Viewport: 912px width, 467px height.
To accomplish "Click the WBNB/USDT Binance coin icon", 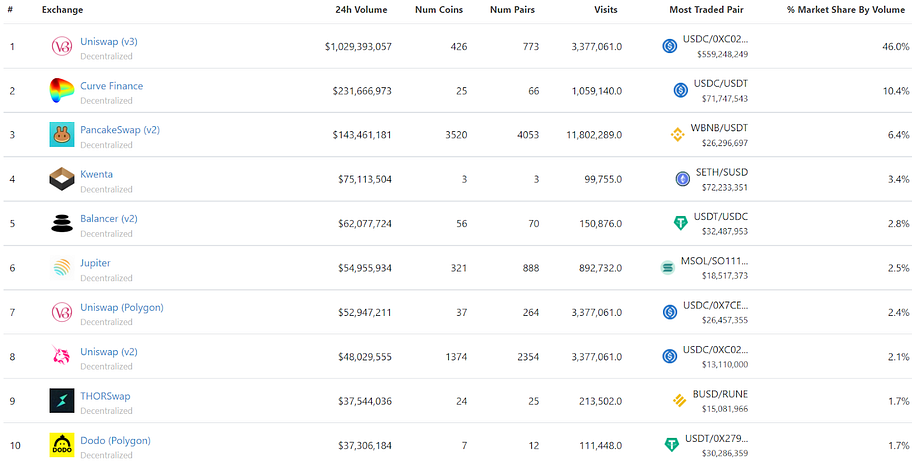I will coord(678,135).
